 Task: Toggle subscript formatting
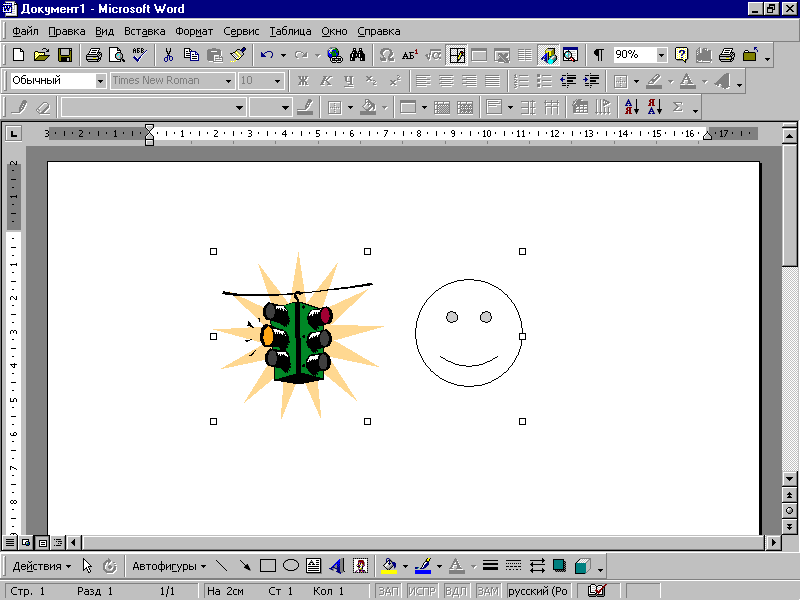click(x=372, y=81)
